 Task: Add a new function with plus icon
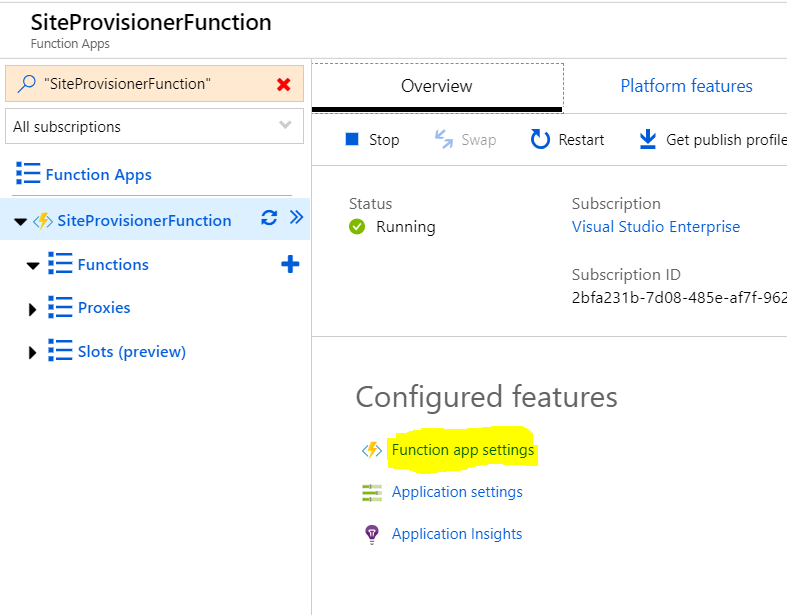[290, 264]
